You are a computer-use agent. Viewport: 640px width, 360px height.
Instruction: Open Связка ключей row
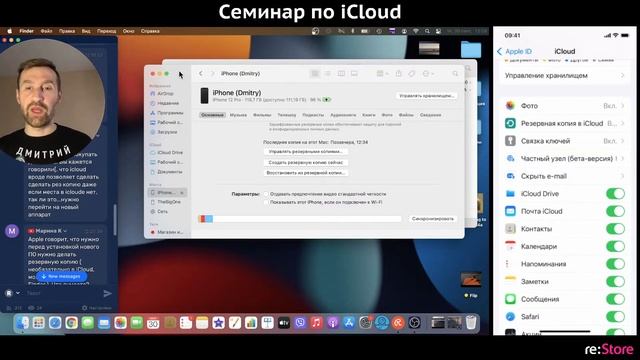(564, 141)
